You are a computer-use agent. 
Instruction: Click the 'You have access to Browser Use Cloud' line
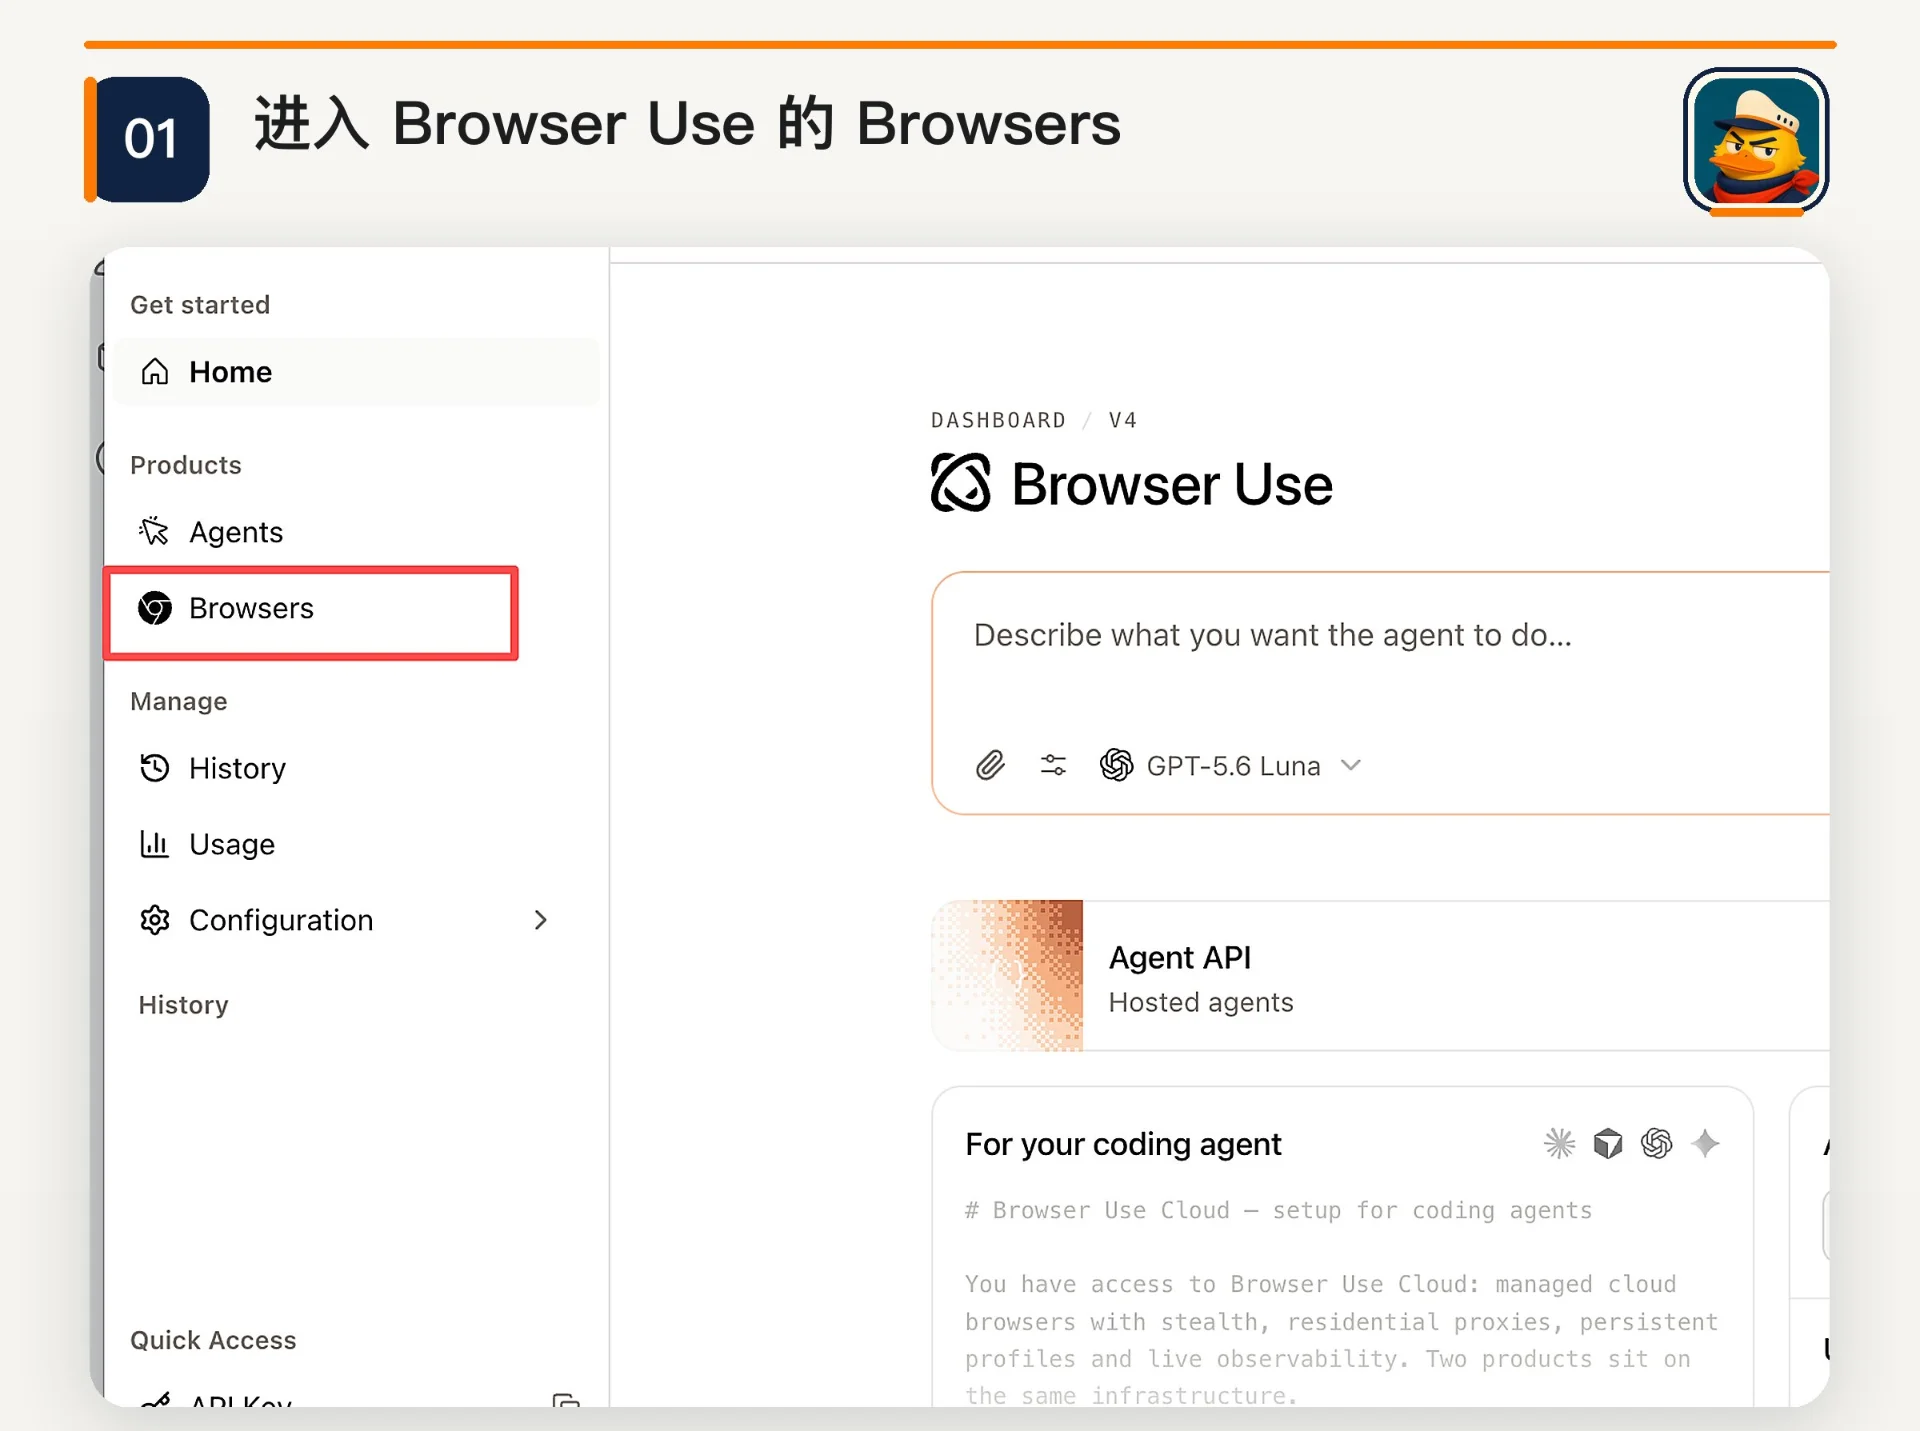(1320, 1284)
